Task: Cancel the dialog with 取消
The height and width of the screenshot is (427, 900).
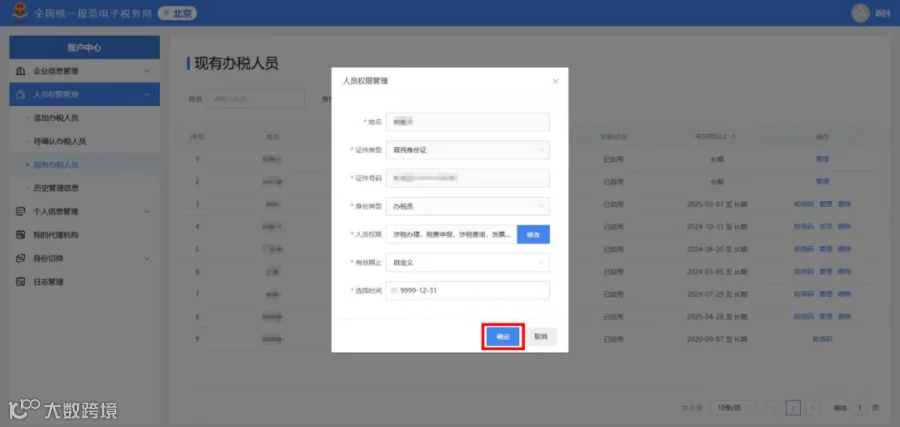Action: click(541, 337)
